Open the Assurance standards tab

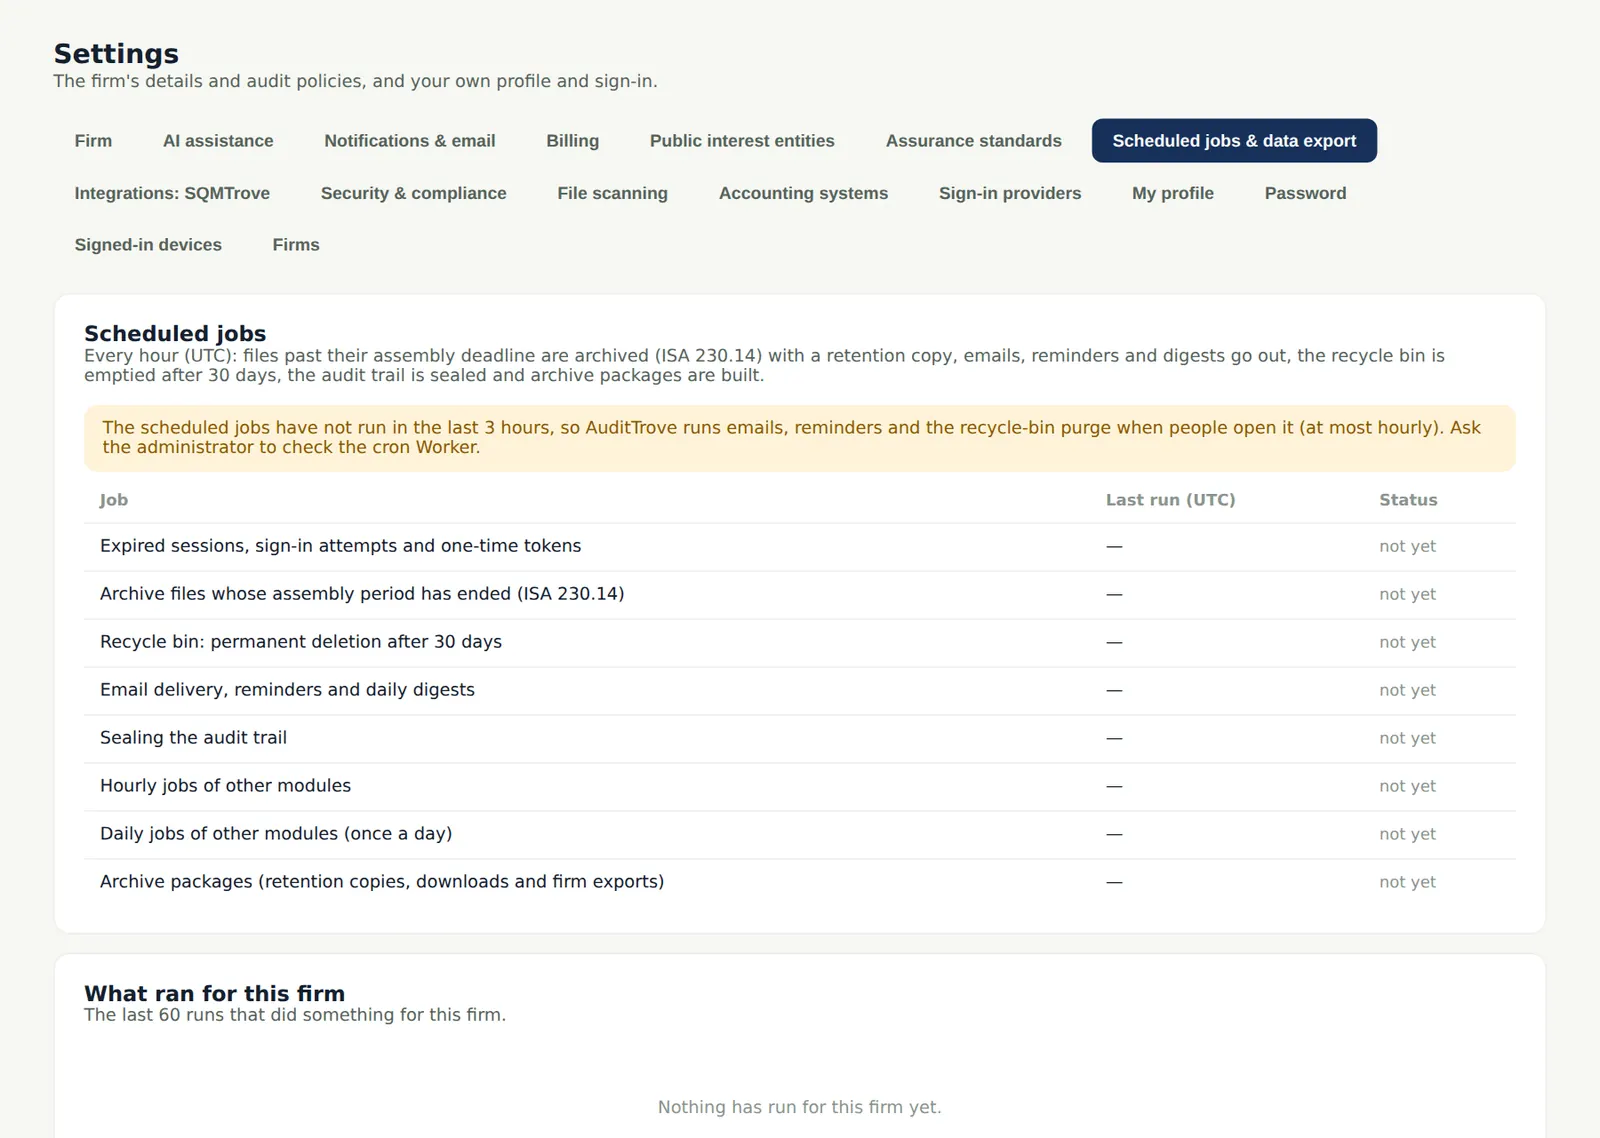coord(973,141)
